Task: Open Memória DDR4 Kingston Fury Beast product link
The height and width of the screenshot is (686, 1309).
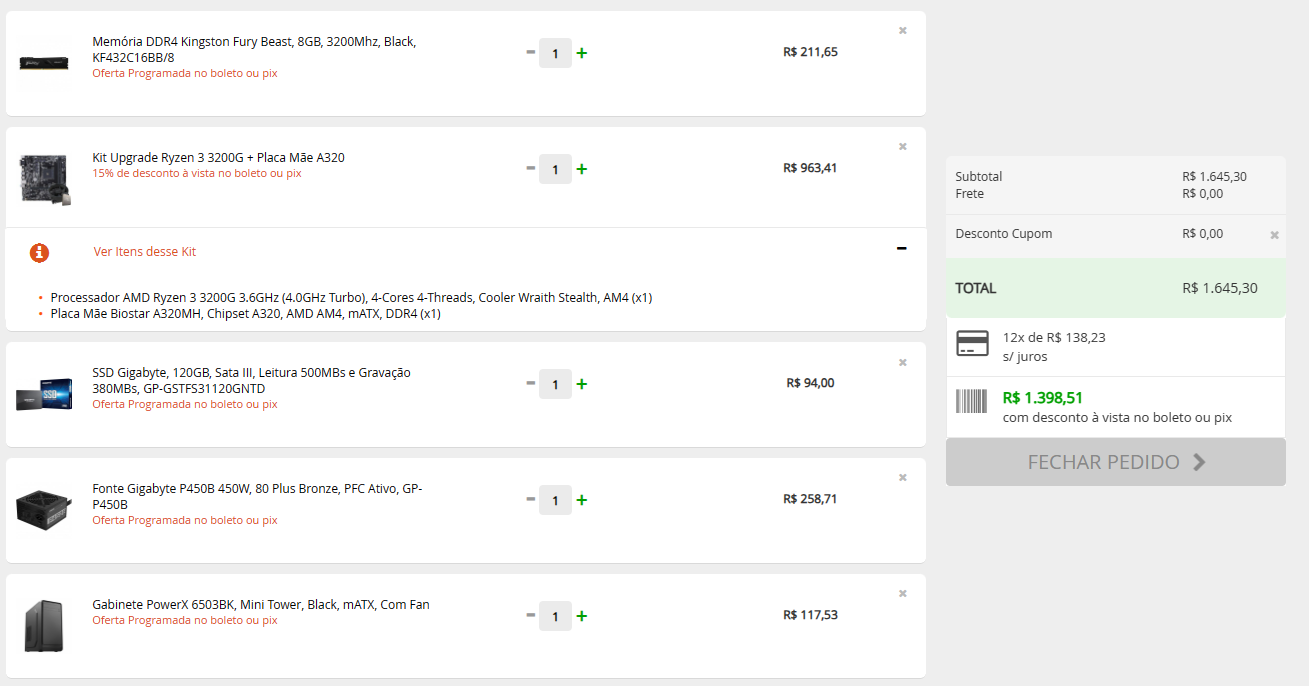Action: (254, 49)
